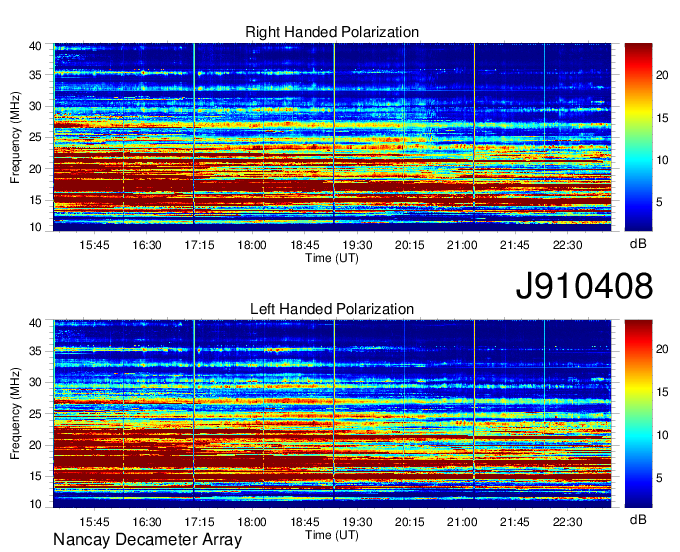Image resolution: width=680 pixels, height=552 pixels.
Task: Click the 10 MHz tick on bottom plot
Action: pyautogui.click(x=35, y=504)
